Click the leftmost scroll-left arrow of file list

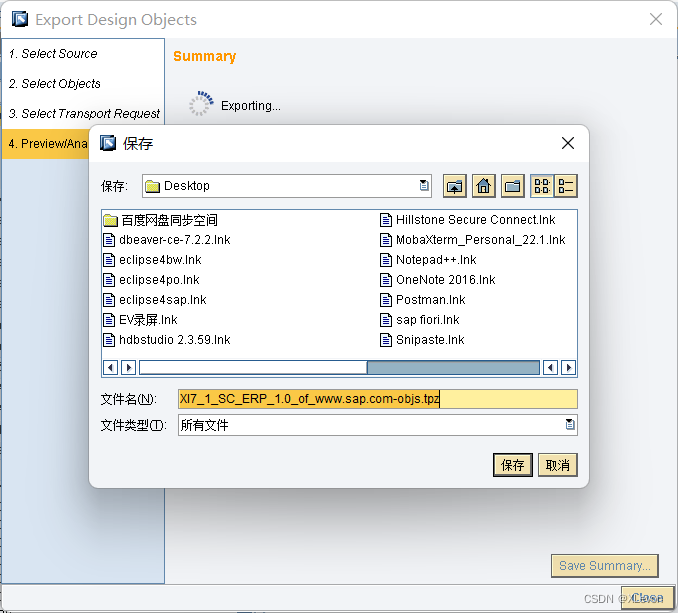pos(110,368)
